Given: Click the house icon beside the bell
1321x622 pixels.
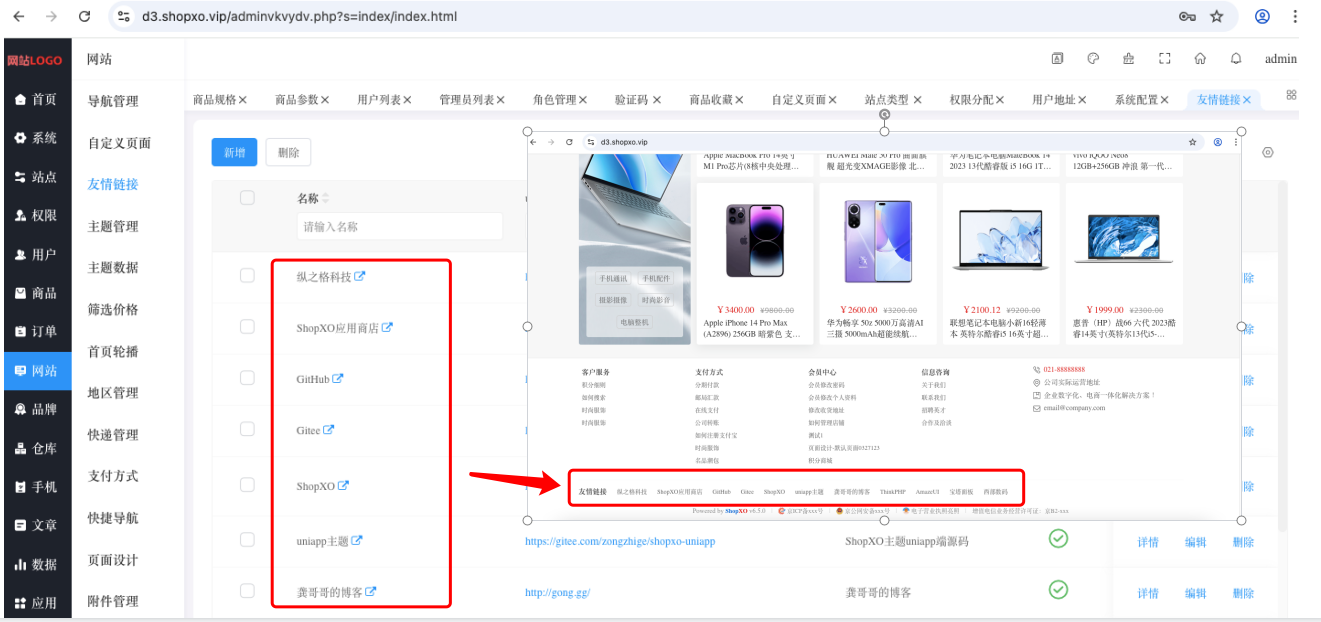Looking at the screenshot, I should (x=1200, y=59).
